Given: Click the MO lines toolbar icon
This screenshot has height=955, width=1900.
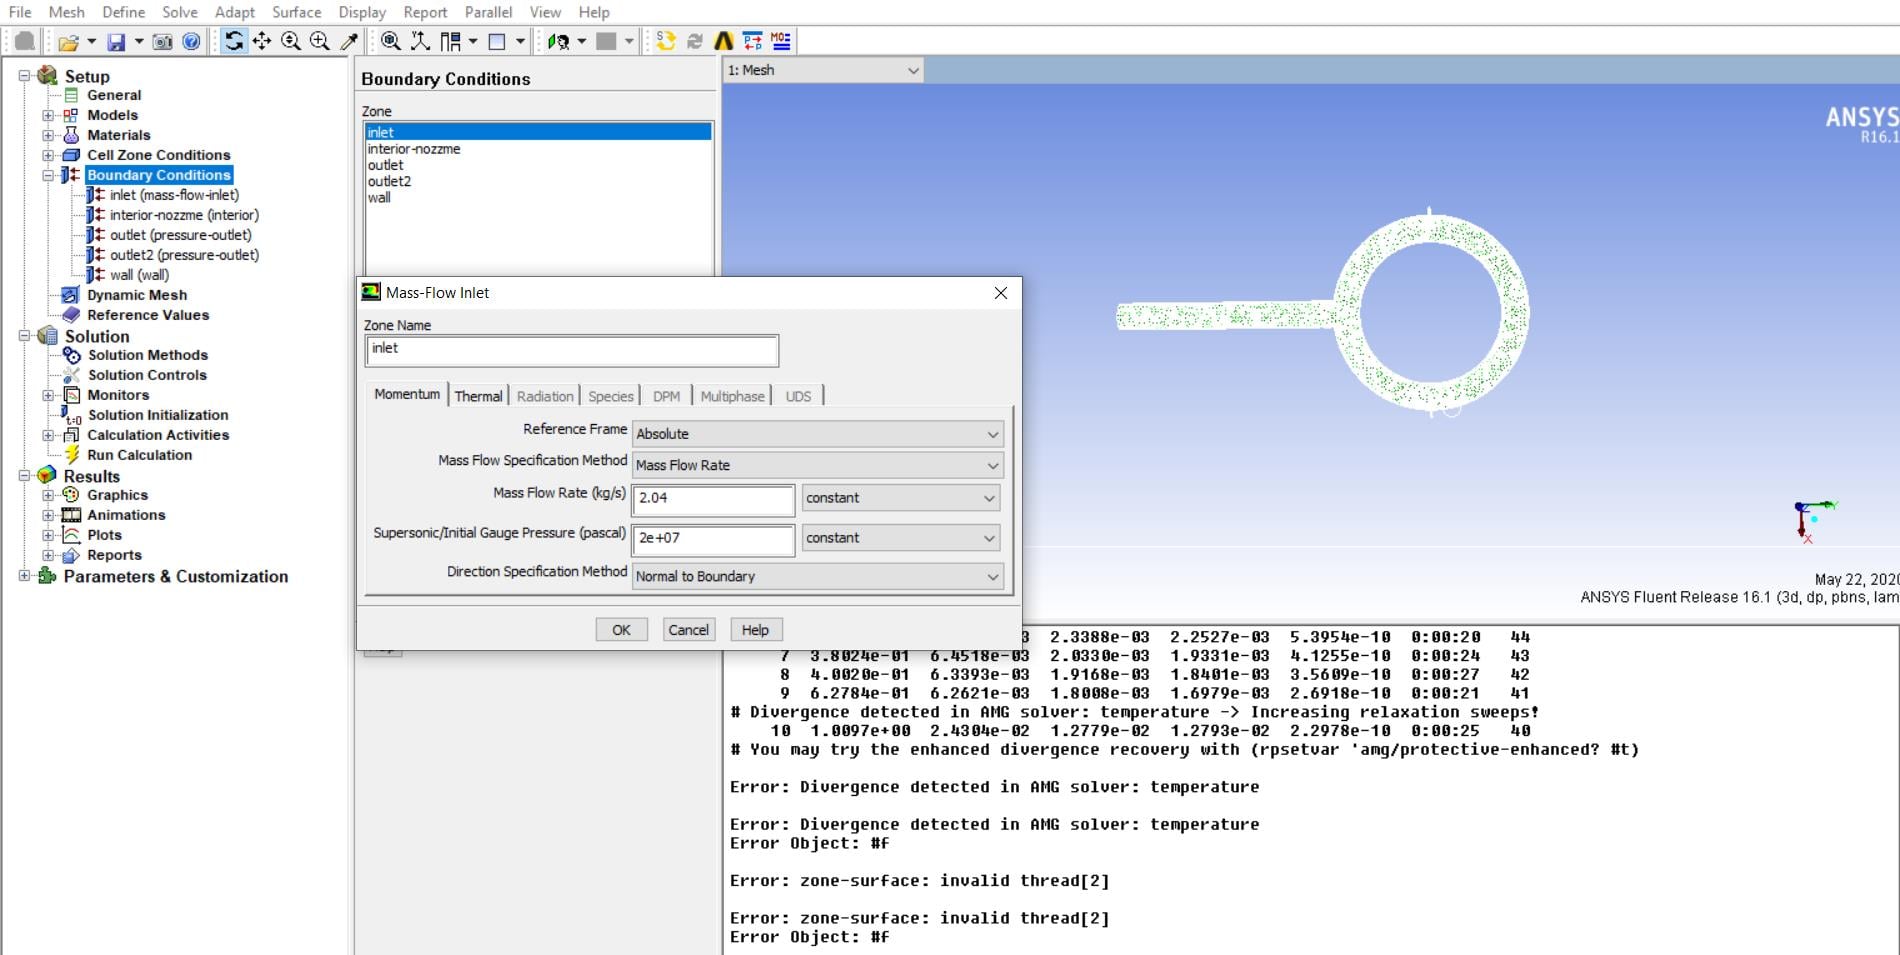Looking at the screenshot, I should (781, 41).
